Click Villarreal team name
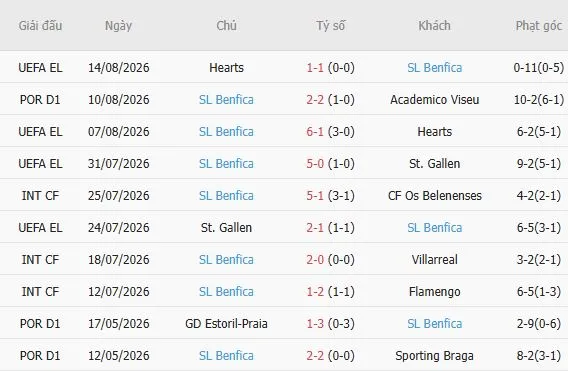568x371 pixels. (434, 259)
